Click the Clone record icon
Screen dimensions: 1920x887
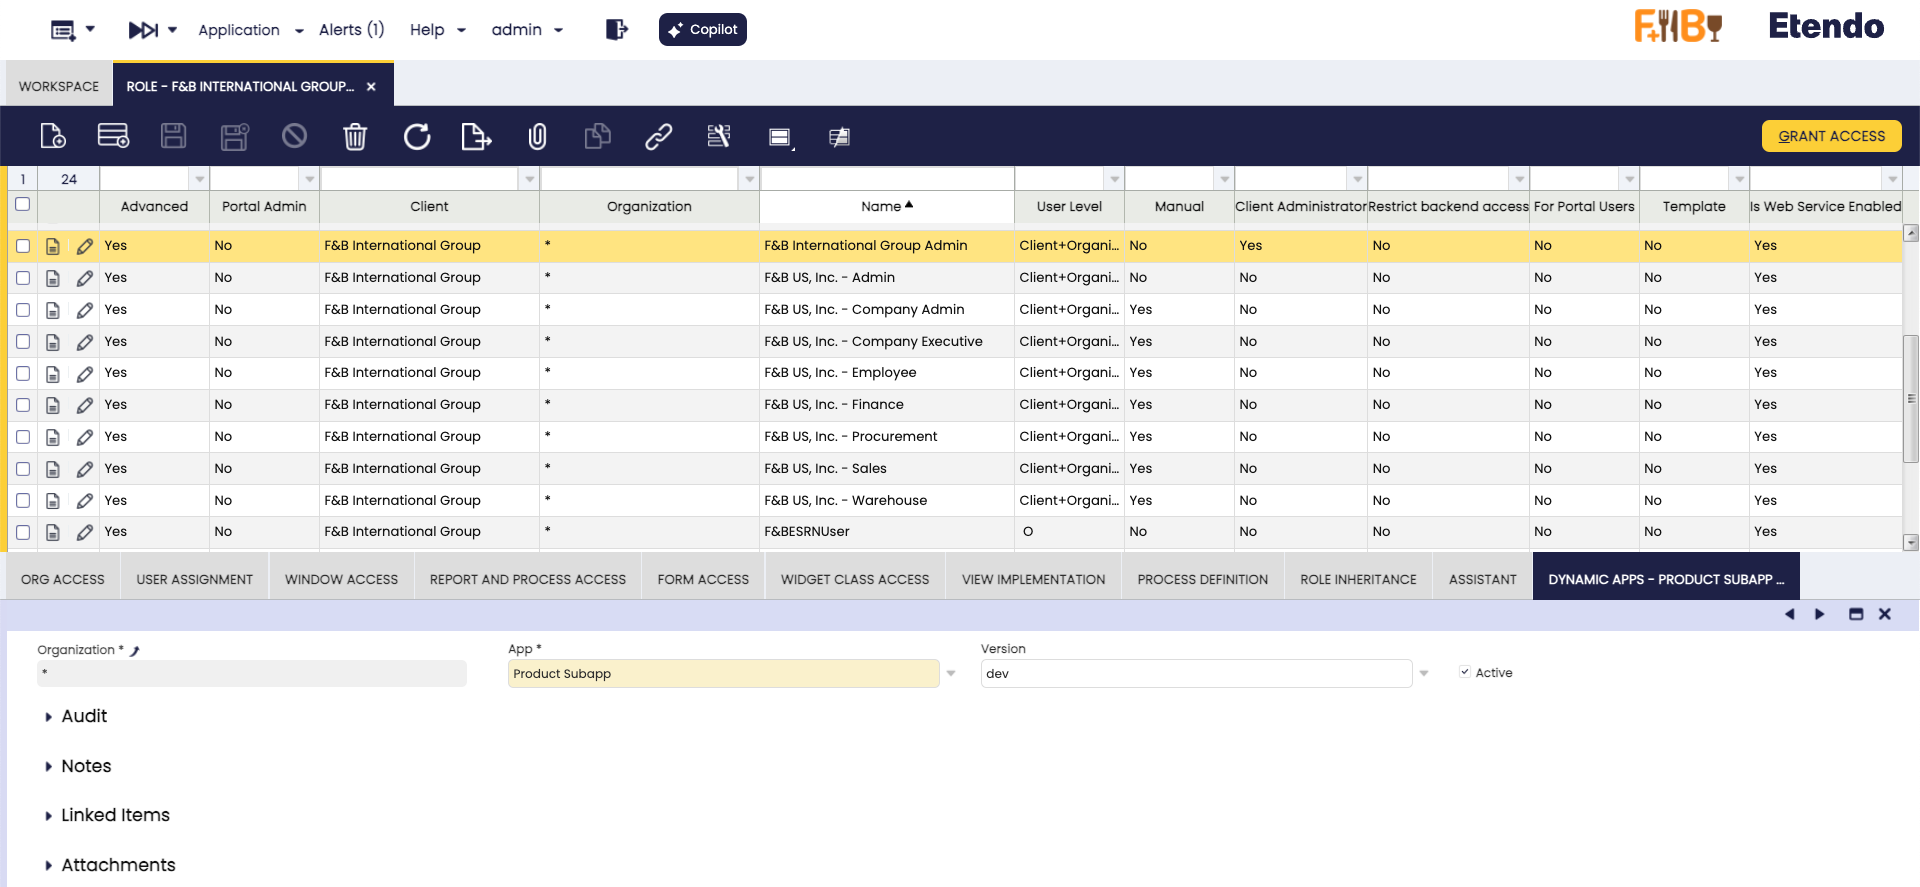pos(598,136)
